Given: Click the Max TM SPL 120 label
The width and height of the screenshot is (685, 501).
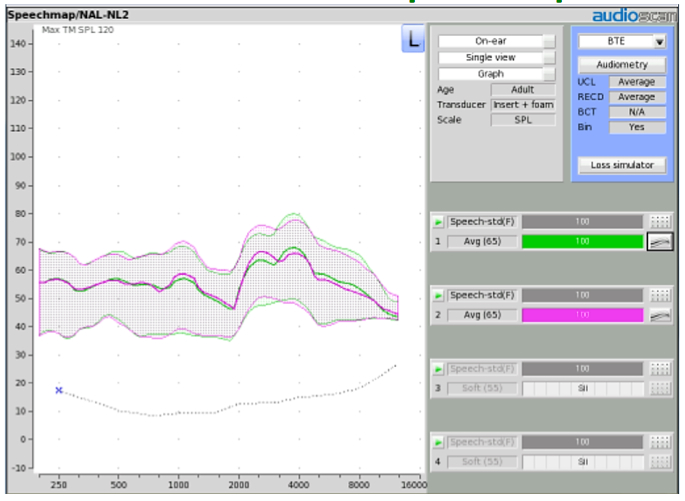Looking at the screenshot, I should (x=78, y=30).
